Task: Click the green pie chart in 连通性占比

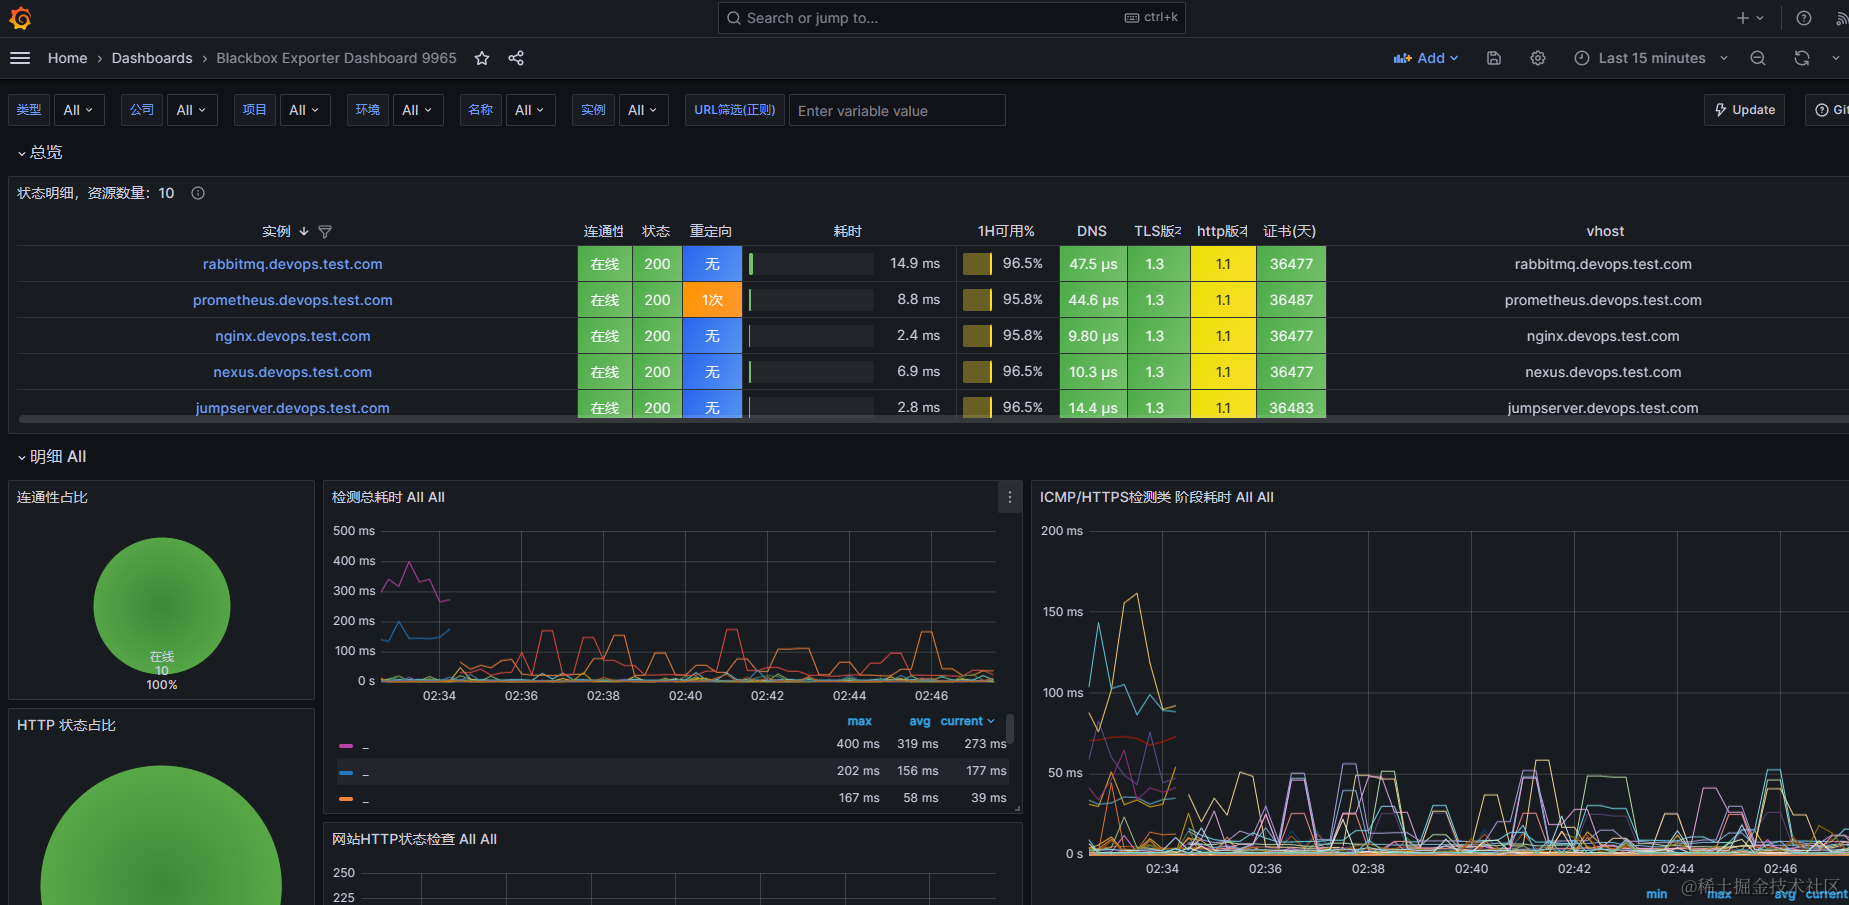Action: (162, 606)
